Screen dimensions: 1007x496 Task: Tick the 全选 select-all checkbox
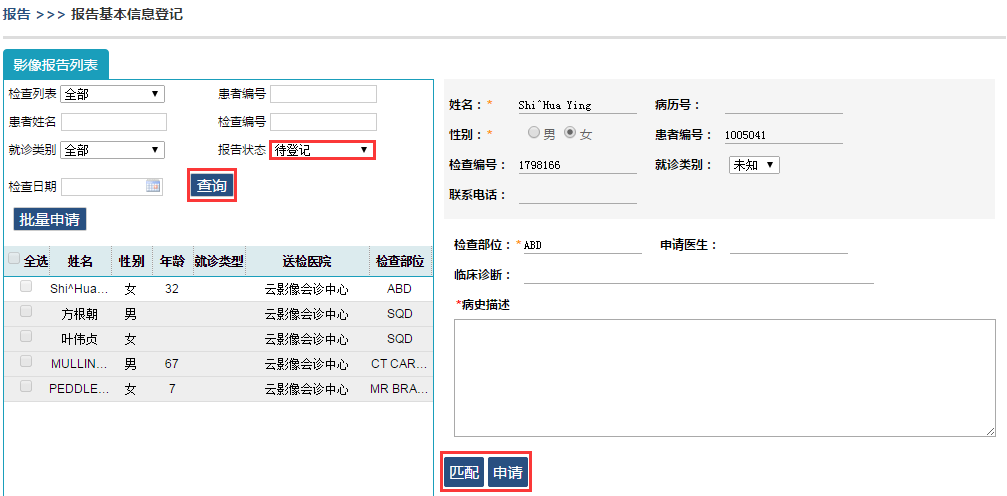14,258
